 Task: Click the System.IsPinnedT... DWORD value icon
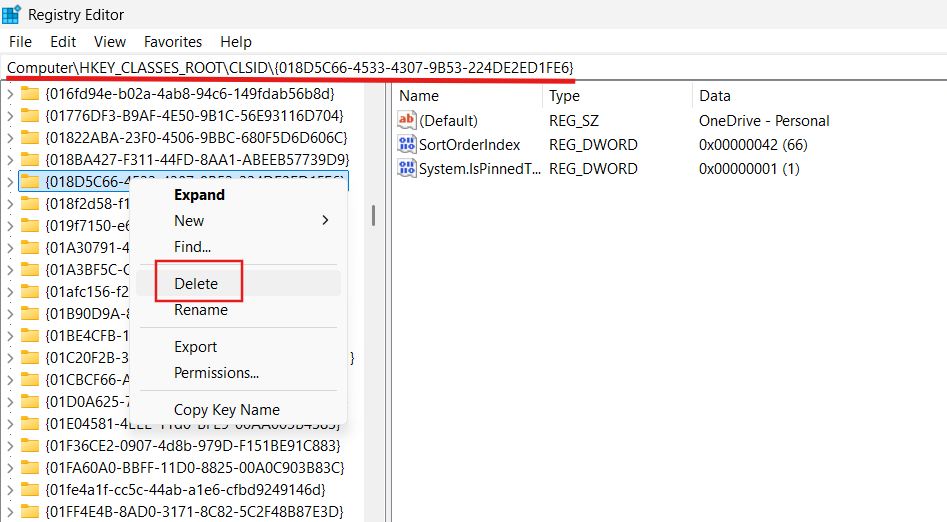406,169
